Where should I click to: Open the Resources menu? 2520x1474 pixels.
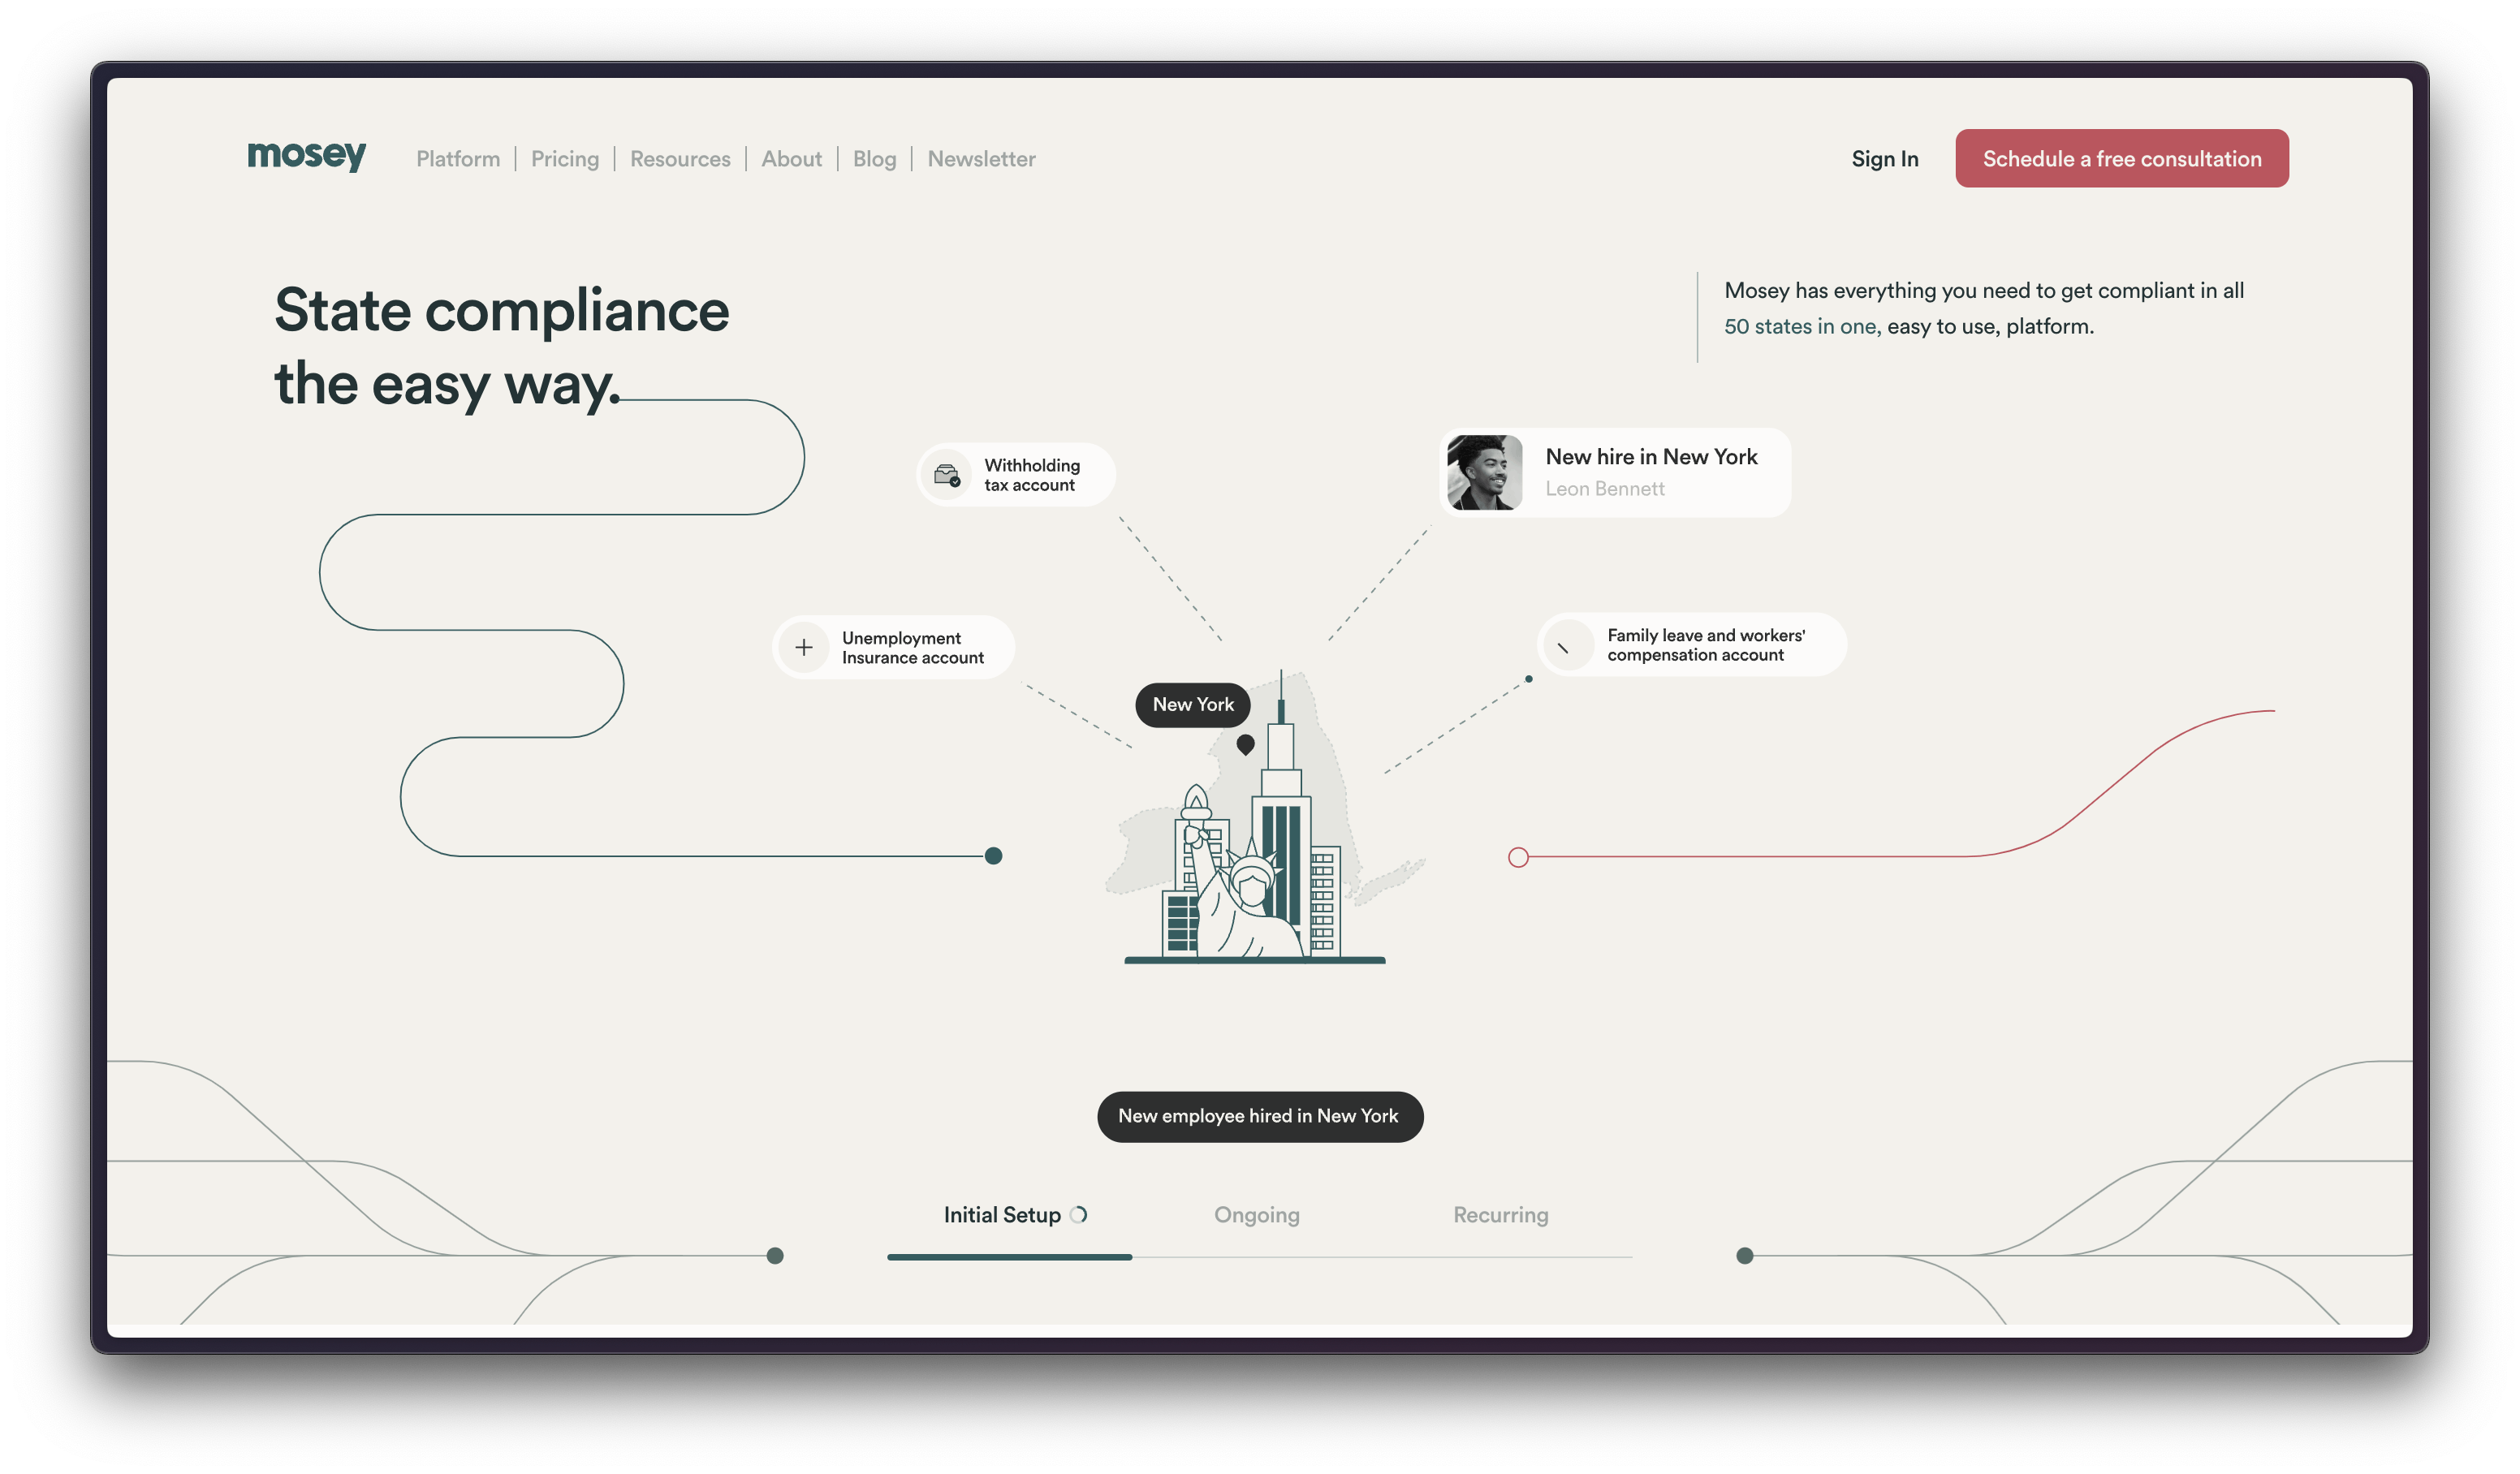click(x=680, y=159)
